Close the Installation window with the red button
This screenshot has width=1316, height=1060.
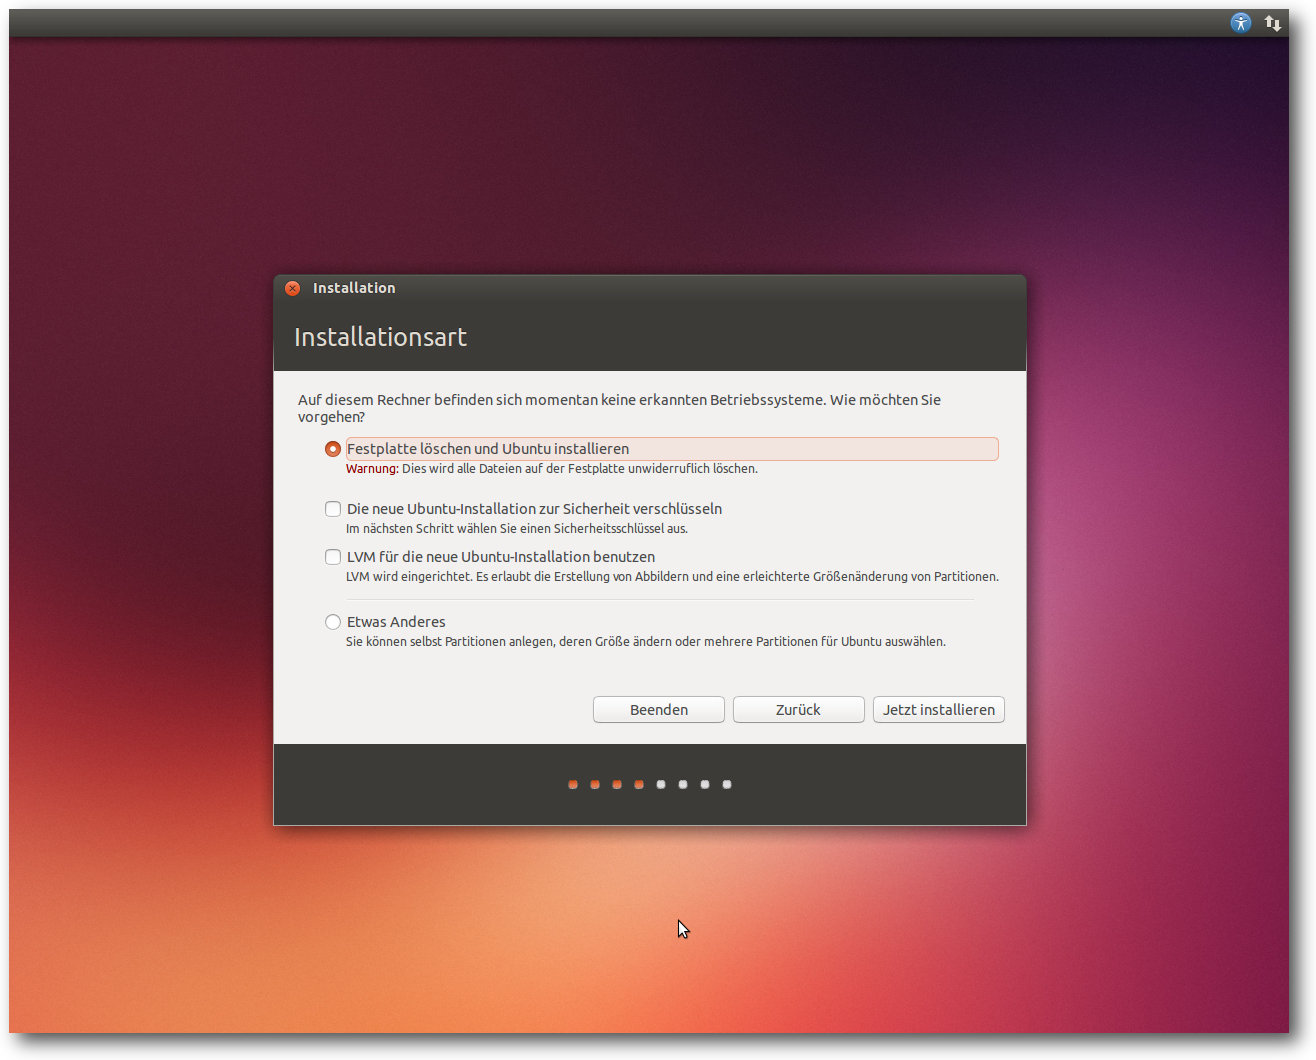(293, 288)
